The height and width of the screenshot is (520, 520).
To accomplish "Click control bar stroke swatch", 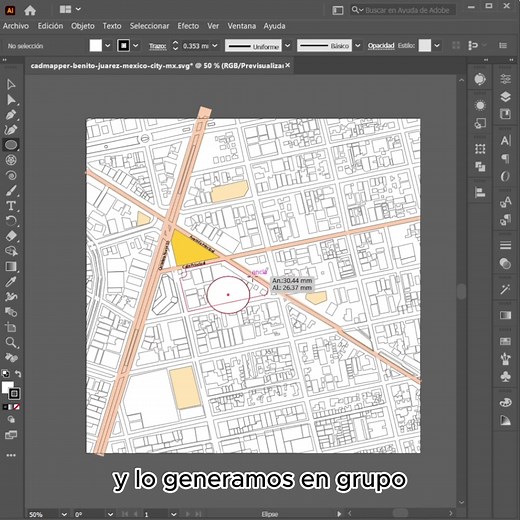I will 123,46.
